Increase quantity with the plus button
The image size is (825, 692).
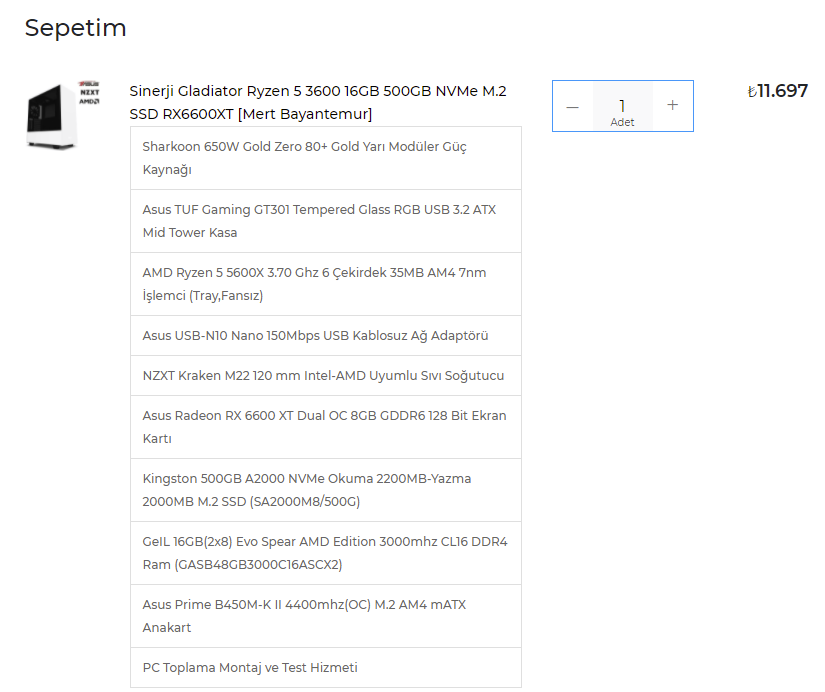pos(672,105)
